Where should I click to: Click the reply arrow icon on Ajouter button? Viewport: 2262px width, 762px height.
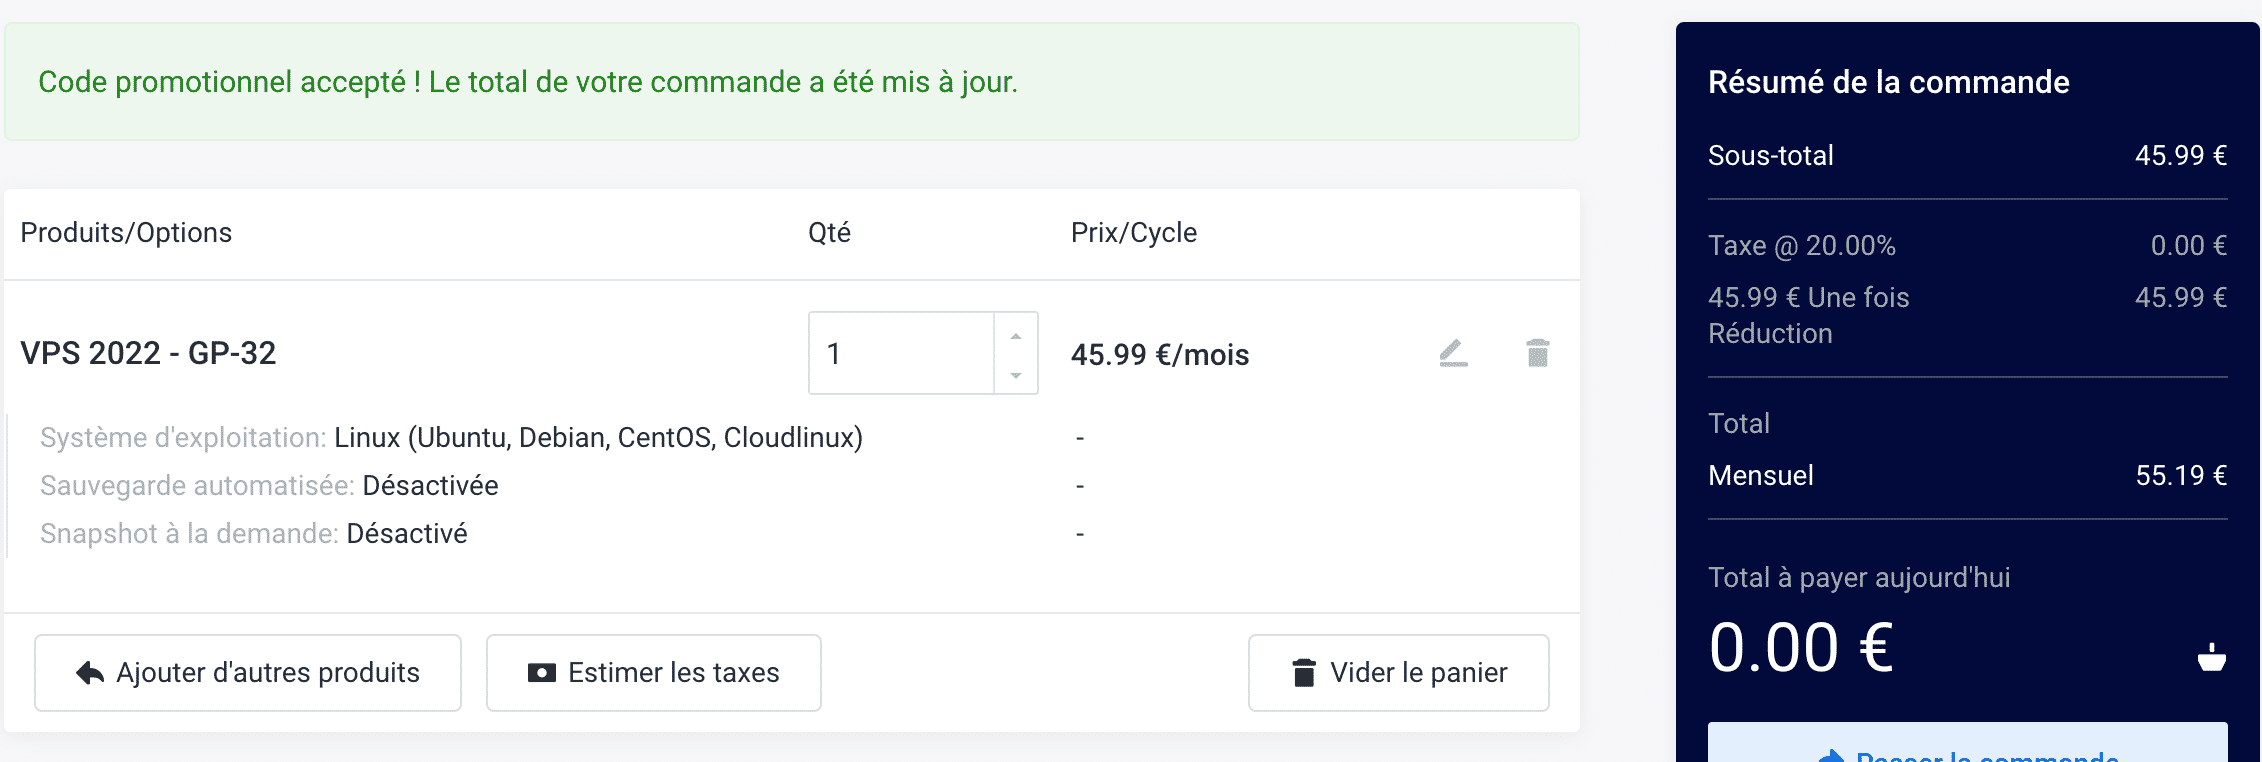(x=90, y=673)
